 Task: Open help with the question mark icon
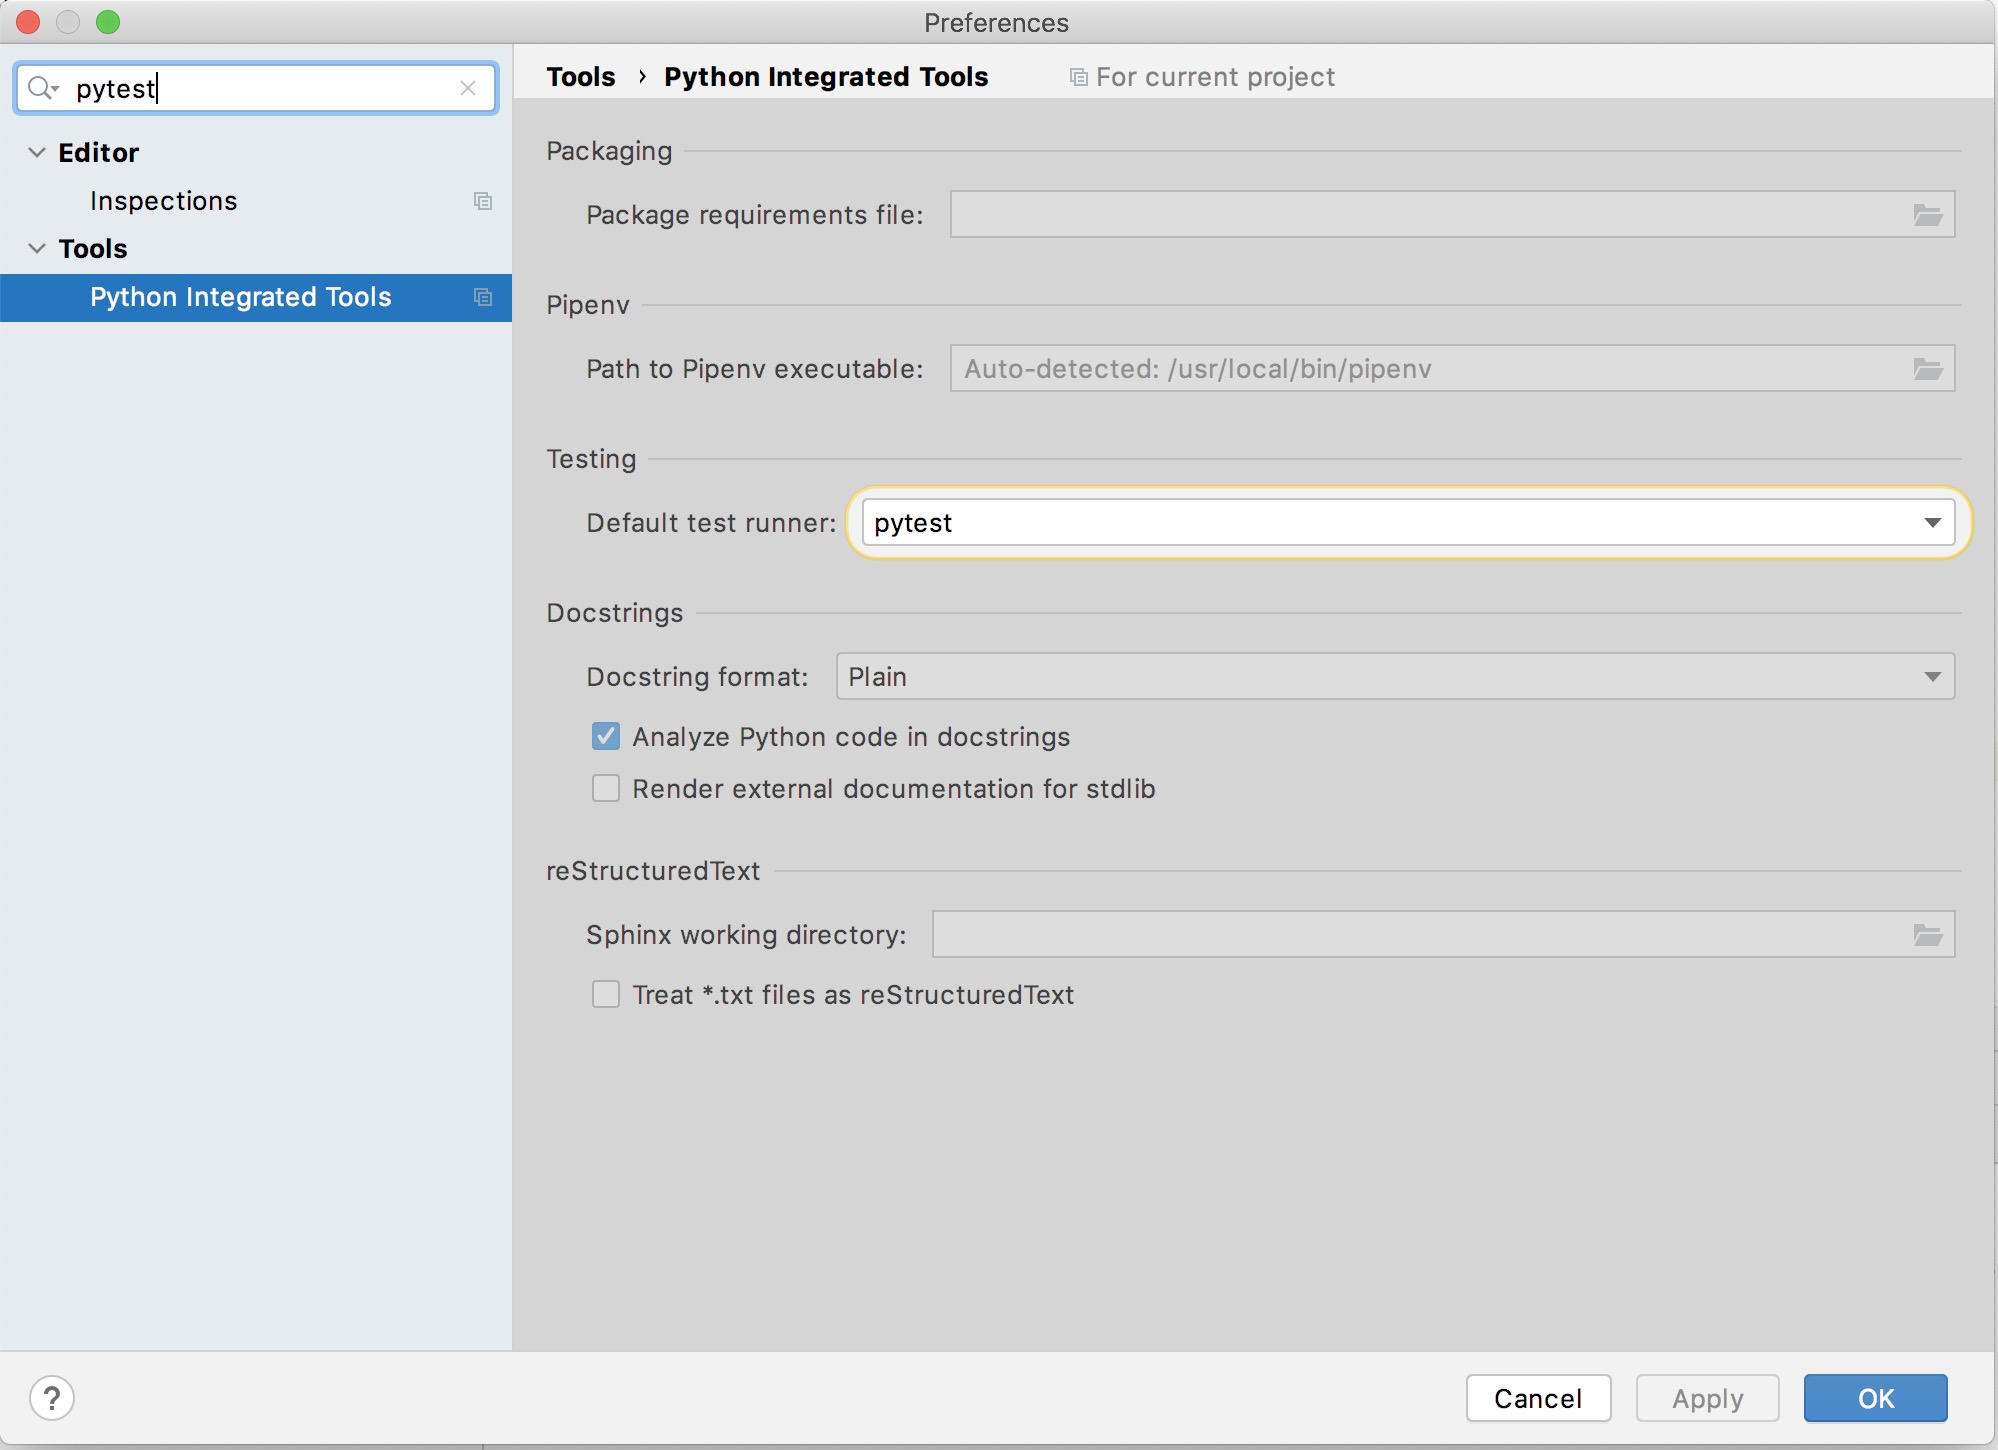tap(52, 1398)
